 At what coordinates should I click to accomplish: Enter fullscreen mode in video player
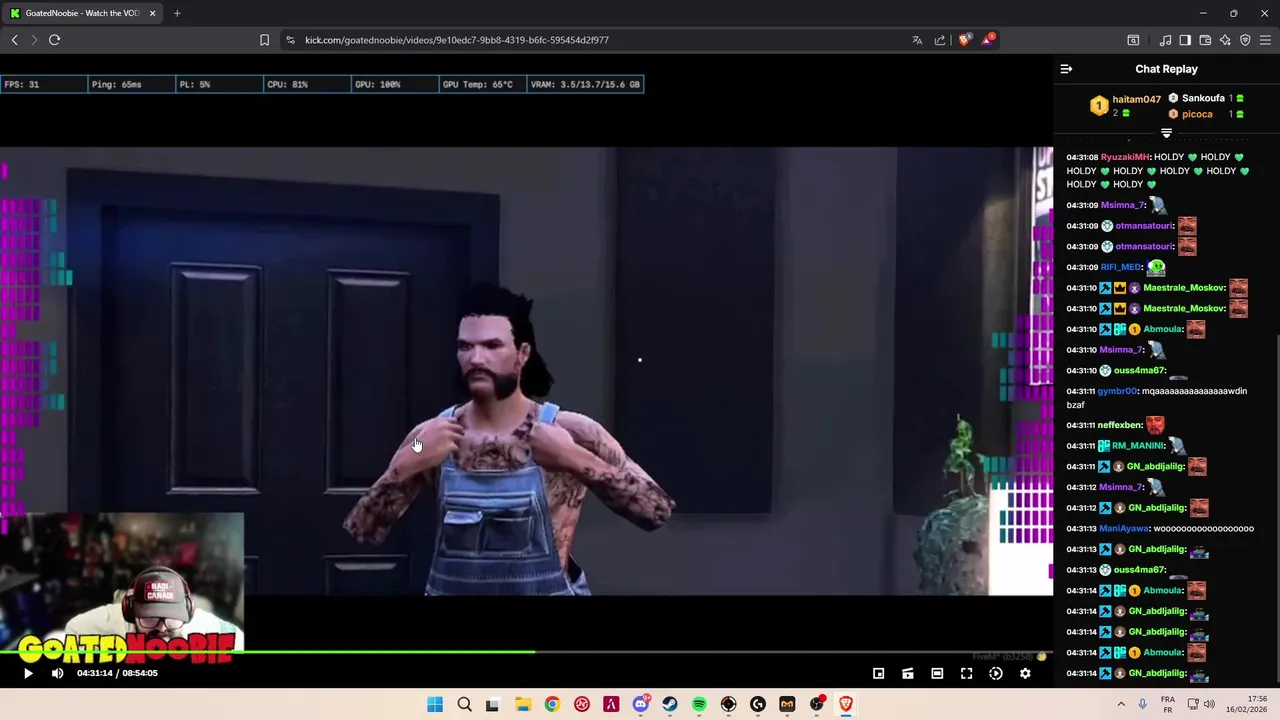click(x=966, y=673)
